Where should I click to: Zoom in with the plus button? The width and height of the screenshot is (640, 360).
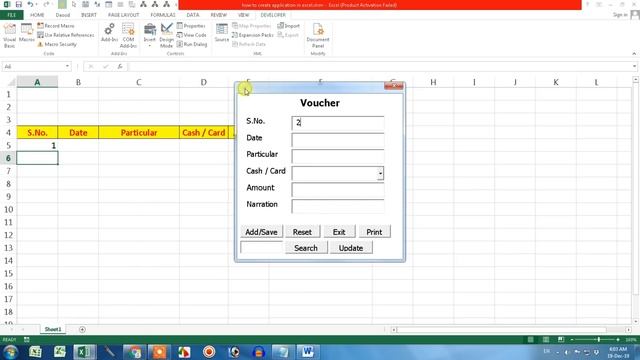coord(618,340)
